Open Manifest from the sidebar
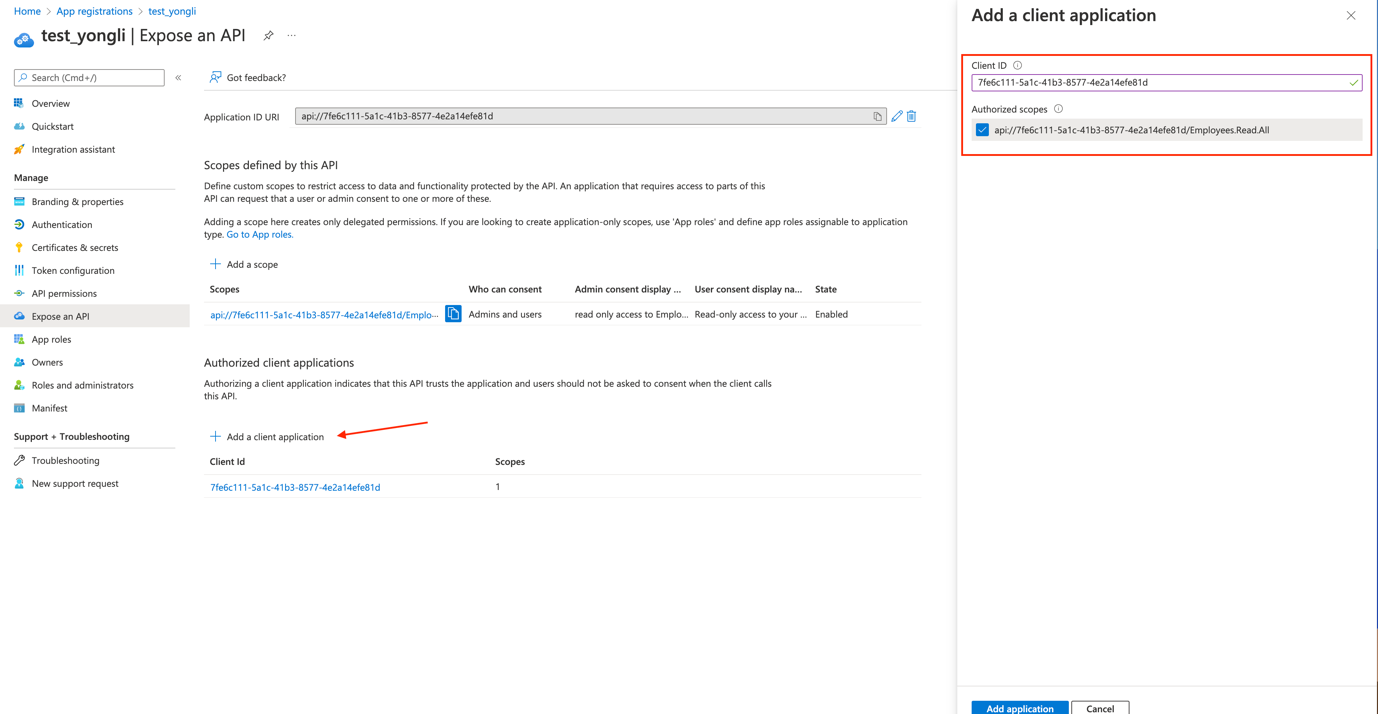 tap(47, 408)
